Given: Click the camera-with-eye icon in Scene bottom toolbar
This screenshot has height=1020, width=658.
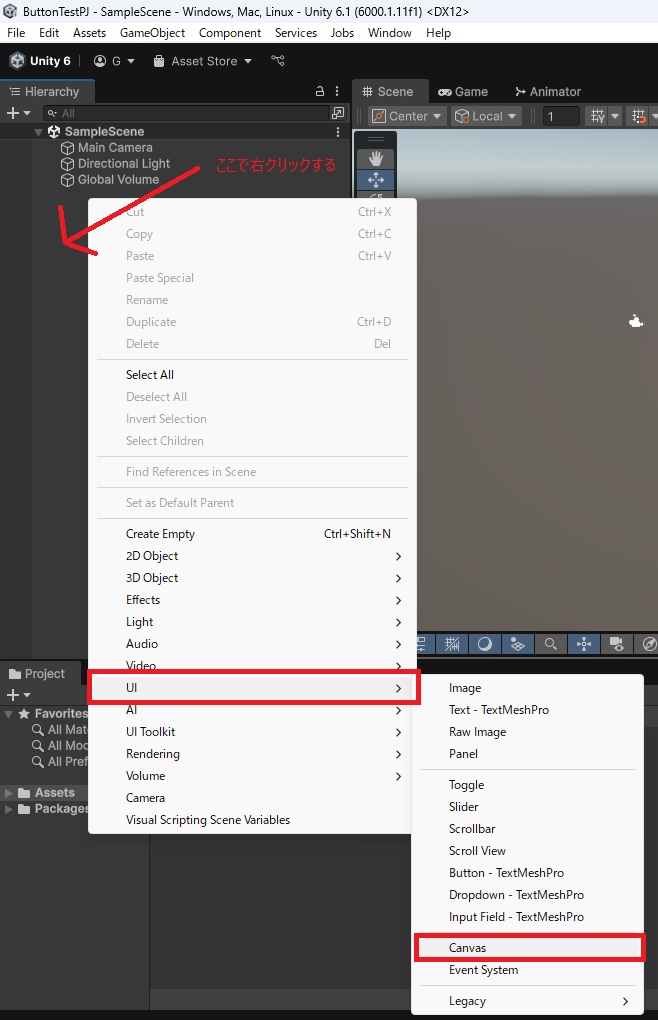Looking at the screenshot, I should [616, 644].
